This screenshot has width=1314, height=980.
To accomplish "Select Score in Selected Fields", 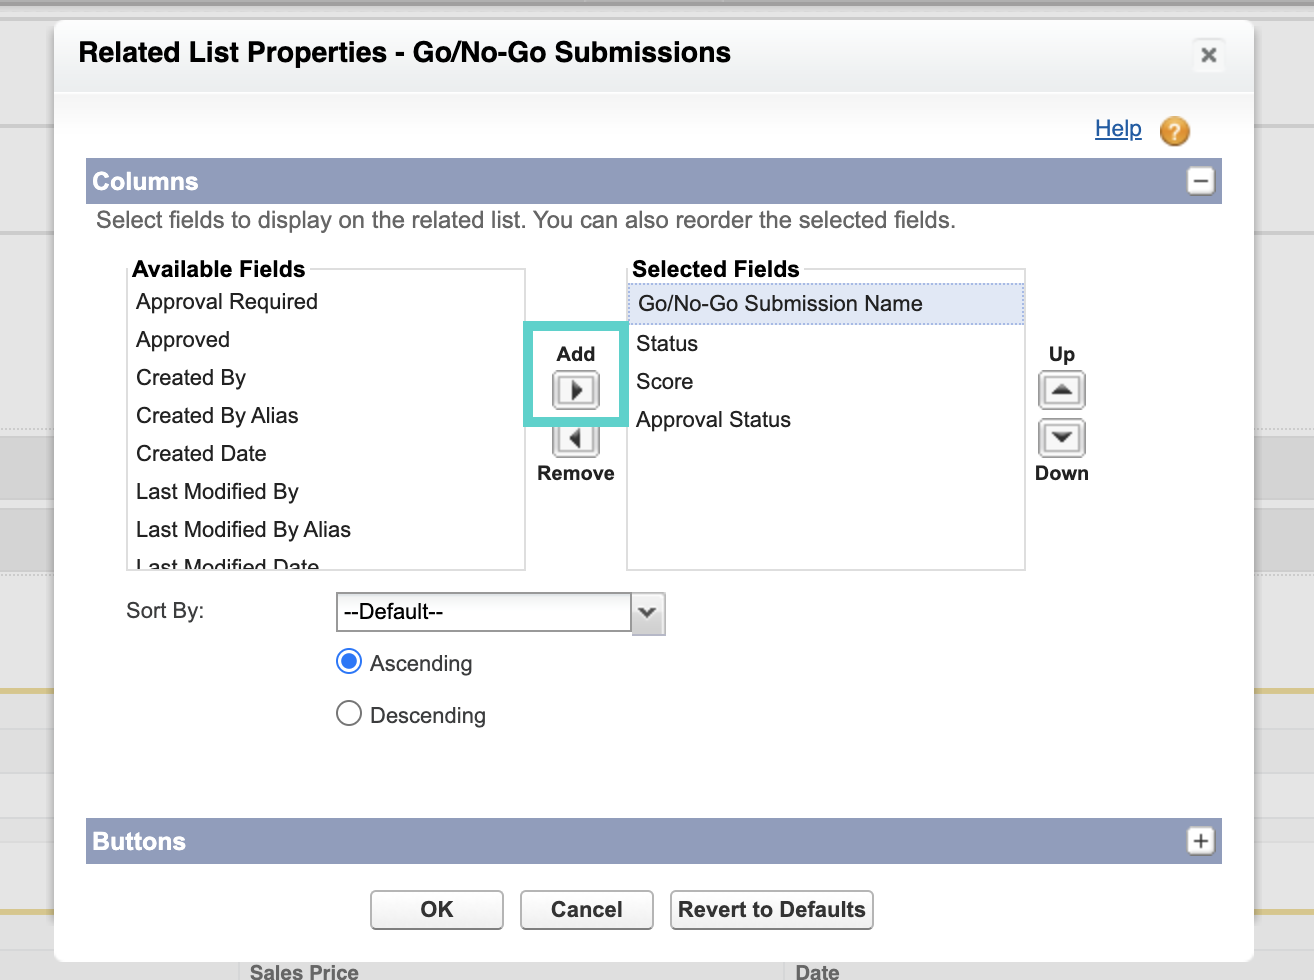I will (x=826, y=382).
